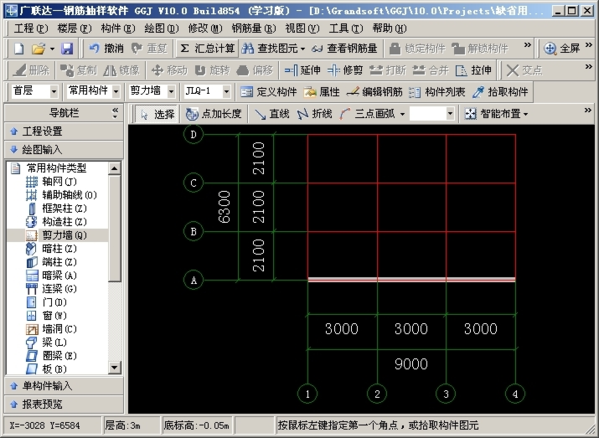Choose the 直线 line drawing tool
Image resolution: width=599 pixels, height=438 pixels.
click(x=272, y=114)
